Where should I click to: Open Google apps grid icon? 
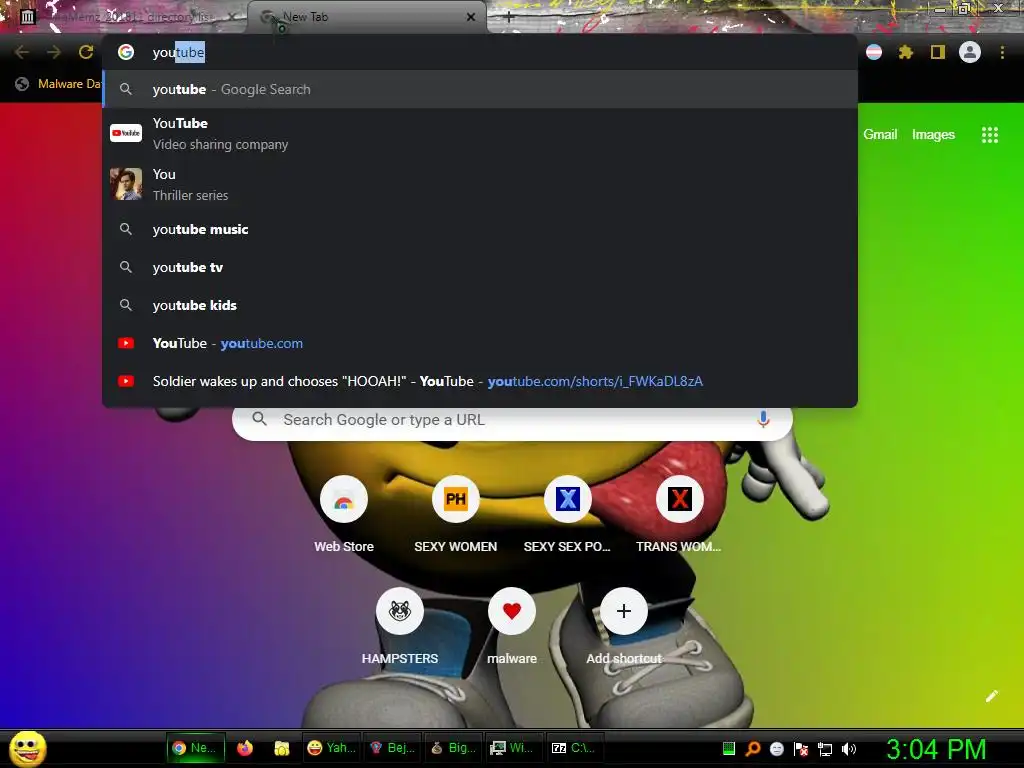(989, 135)
